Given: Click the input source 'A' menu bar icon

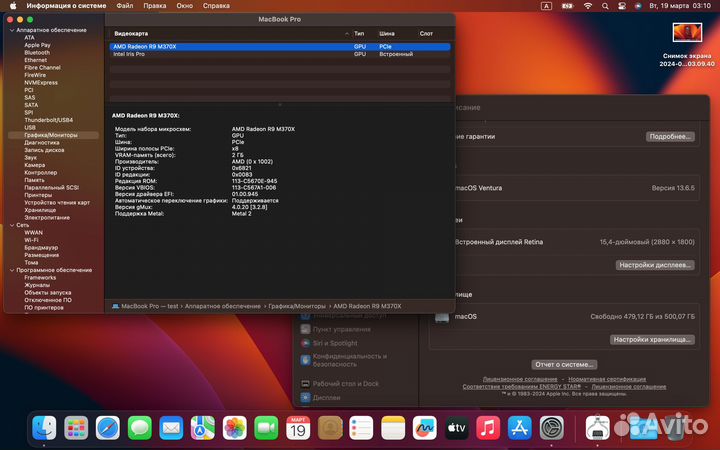Looking at the screenshot, I should click(546, 6).
